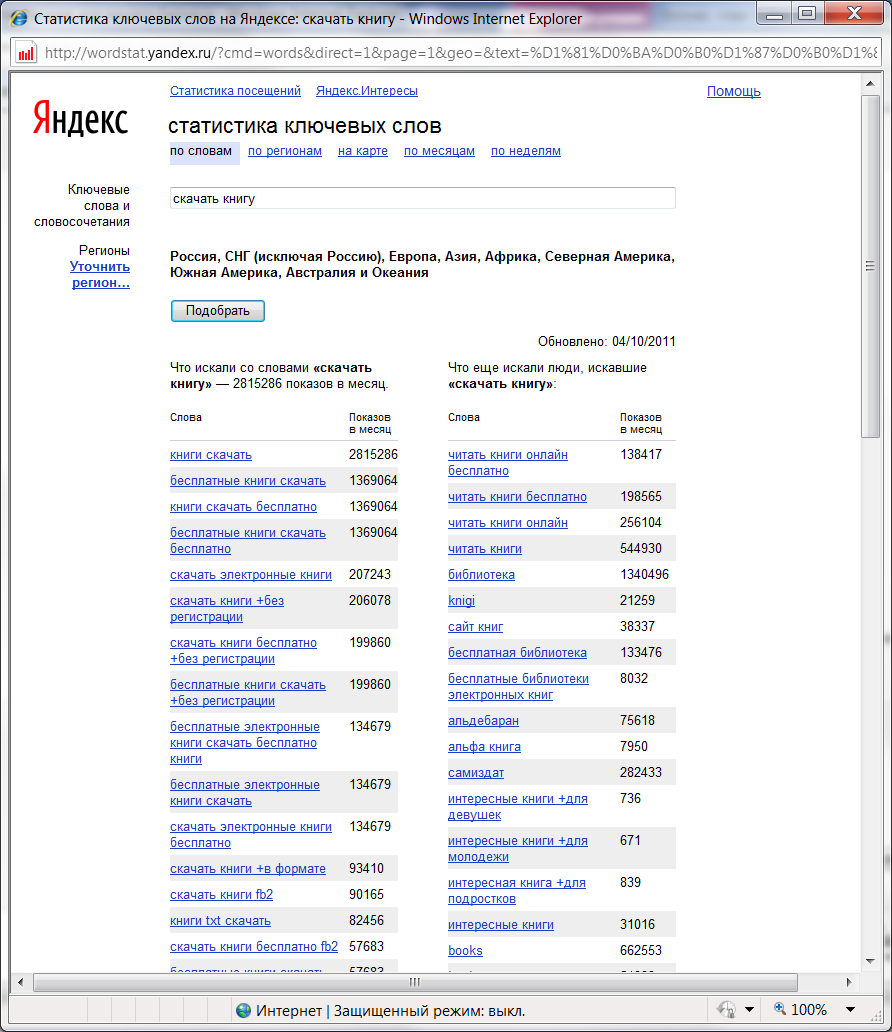The height and width of the screenshot is (1032, 892).
Task: Open the 'самиздат' link
Action: 476,773
